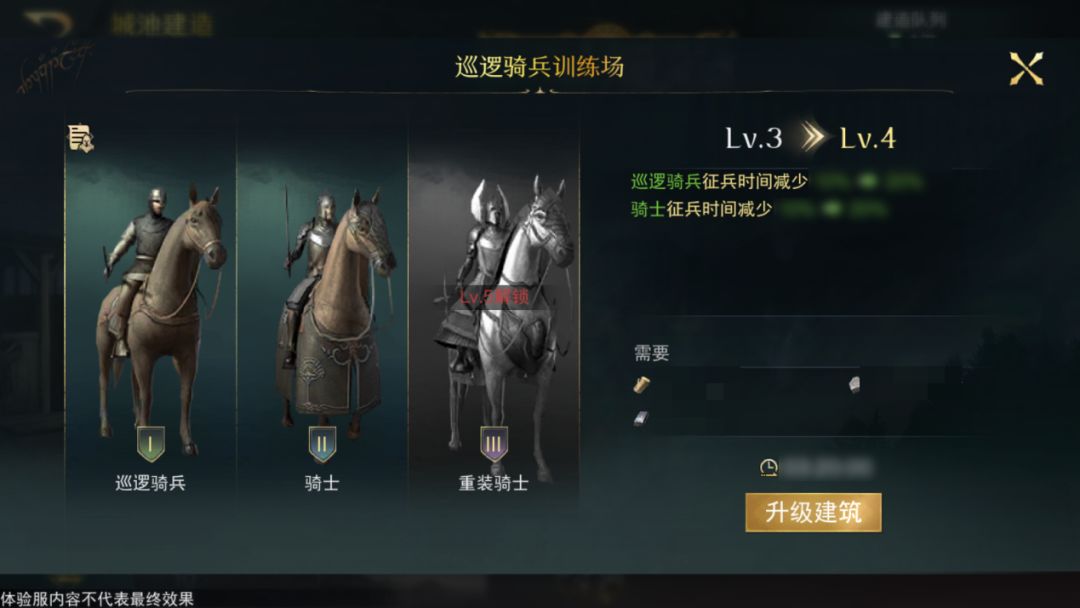Click the 巡逻骑兵 green link text
The height and width of the screenshot is (608, 1080).
tap(666, 182)
